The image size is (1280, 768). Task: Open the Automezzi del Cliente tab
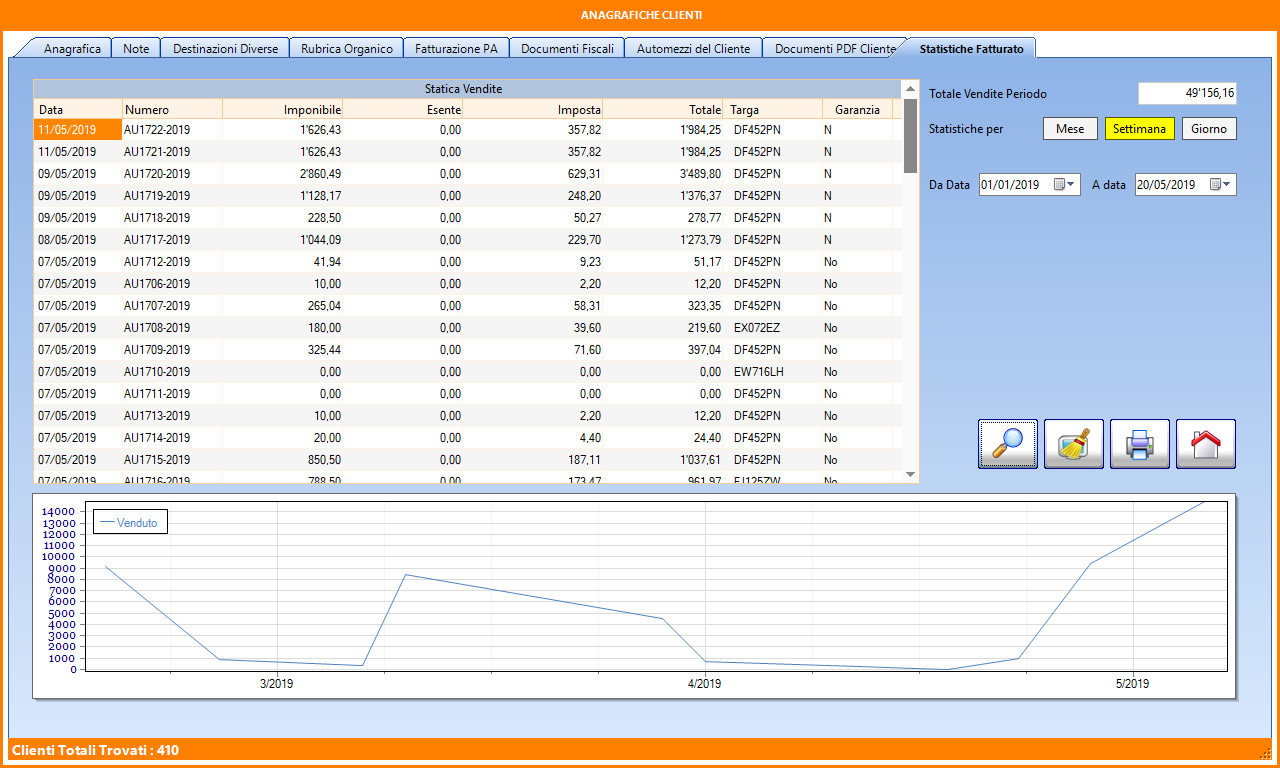coord(693,48)
